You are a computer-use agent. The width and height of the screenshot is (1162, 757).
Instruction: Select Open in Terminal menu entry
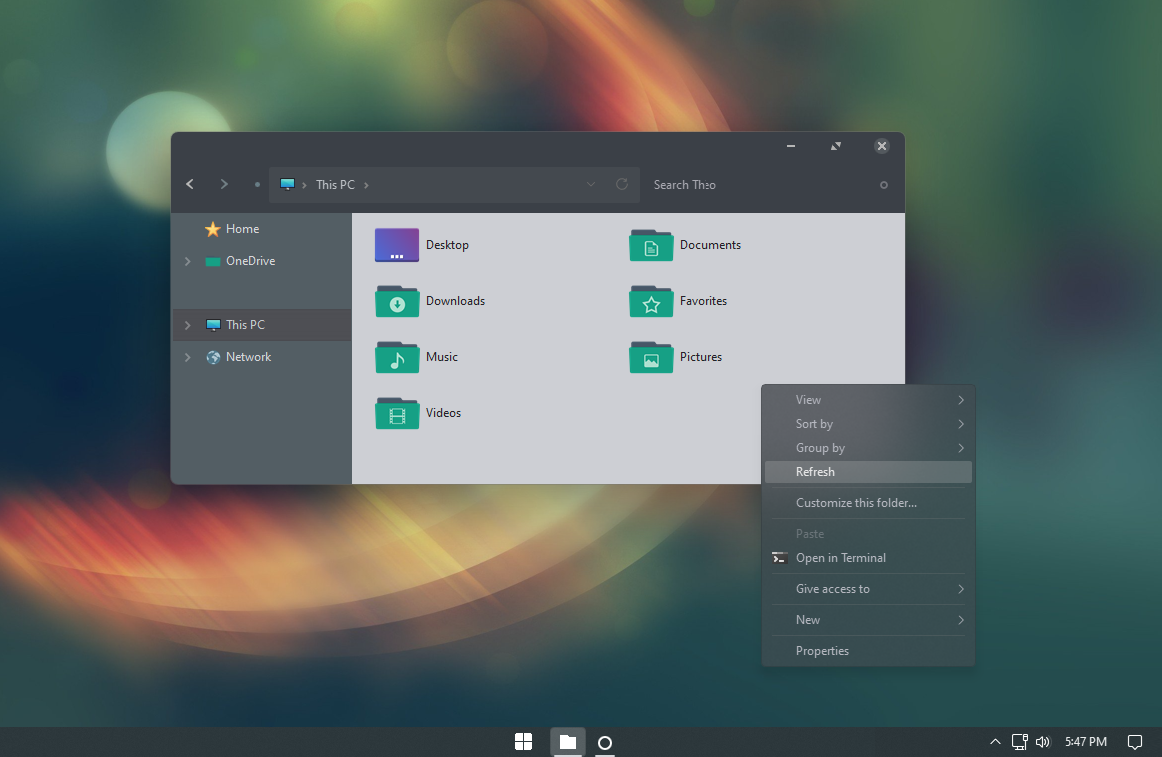(869, 558)
